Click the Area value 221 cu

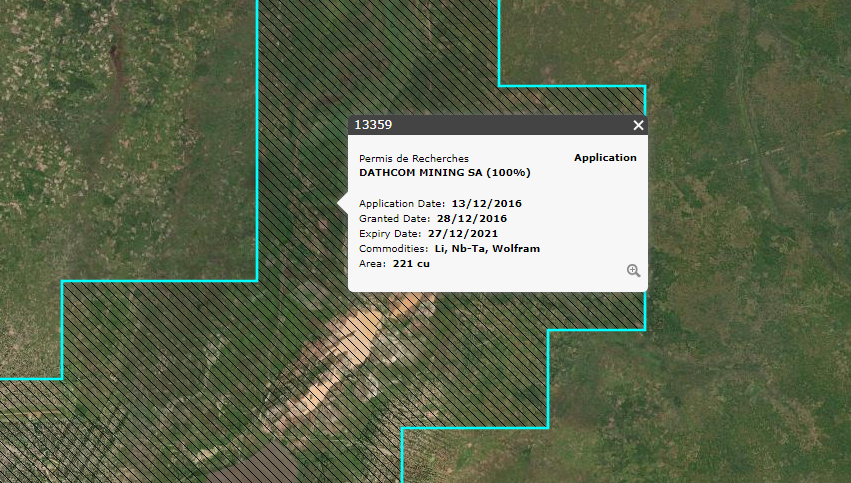click(x=411, y=263)
